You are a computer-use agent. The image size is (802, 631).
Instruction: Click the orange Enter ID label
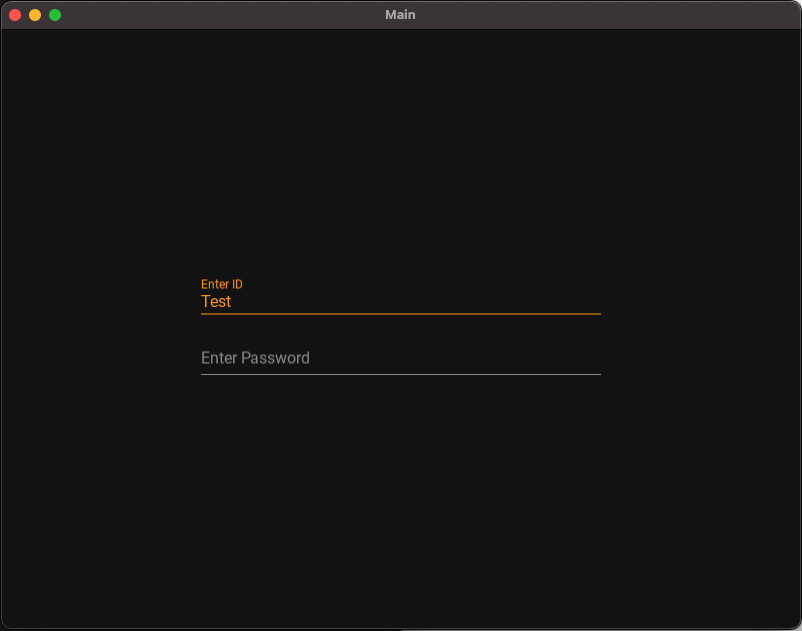tap(221, 284)
